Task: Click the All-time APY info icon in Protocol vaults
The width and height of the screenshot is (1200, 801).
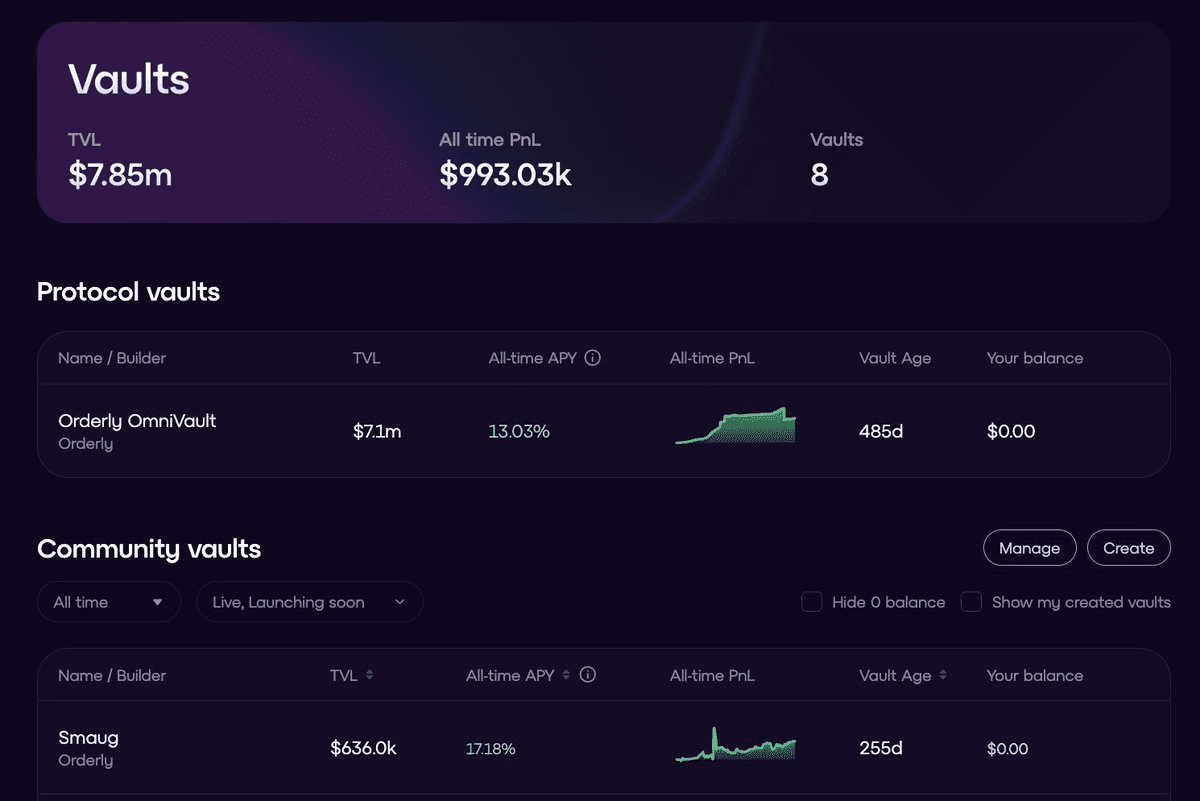Action: coord(593,358)
